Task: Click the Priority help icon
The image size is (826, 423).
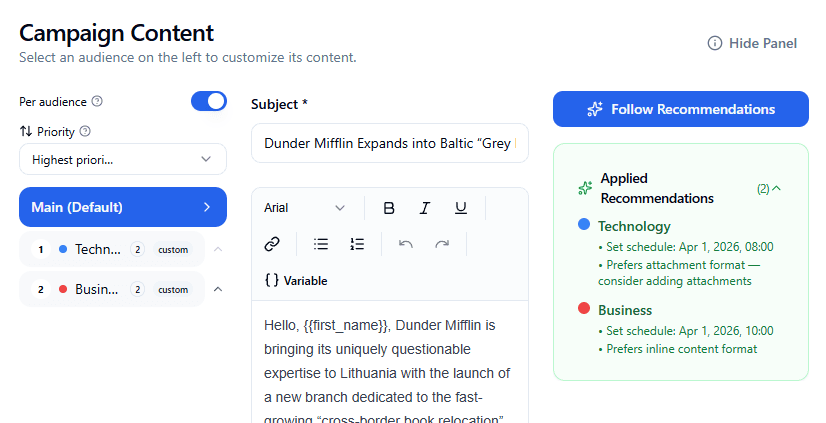Action: pos(85,131)
